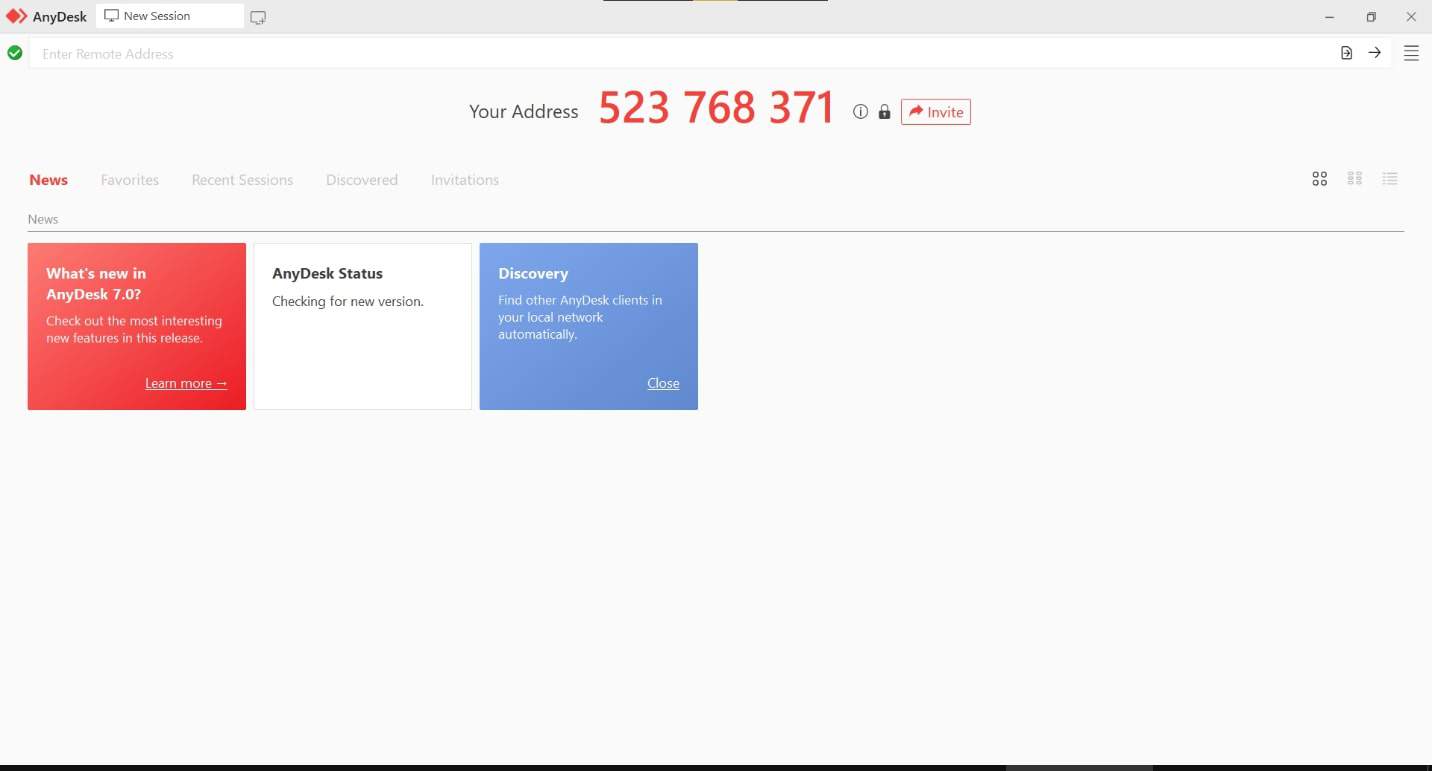The image size is (1432, 771).
Task: Switch to small tile grid view
Action: click(x=1355, y=179)
